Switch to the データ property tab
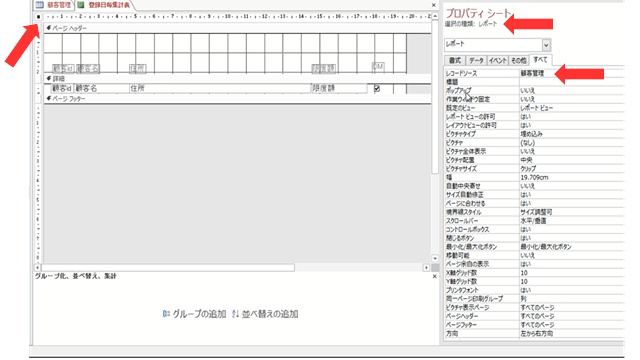 [476, 60]
